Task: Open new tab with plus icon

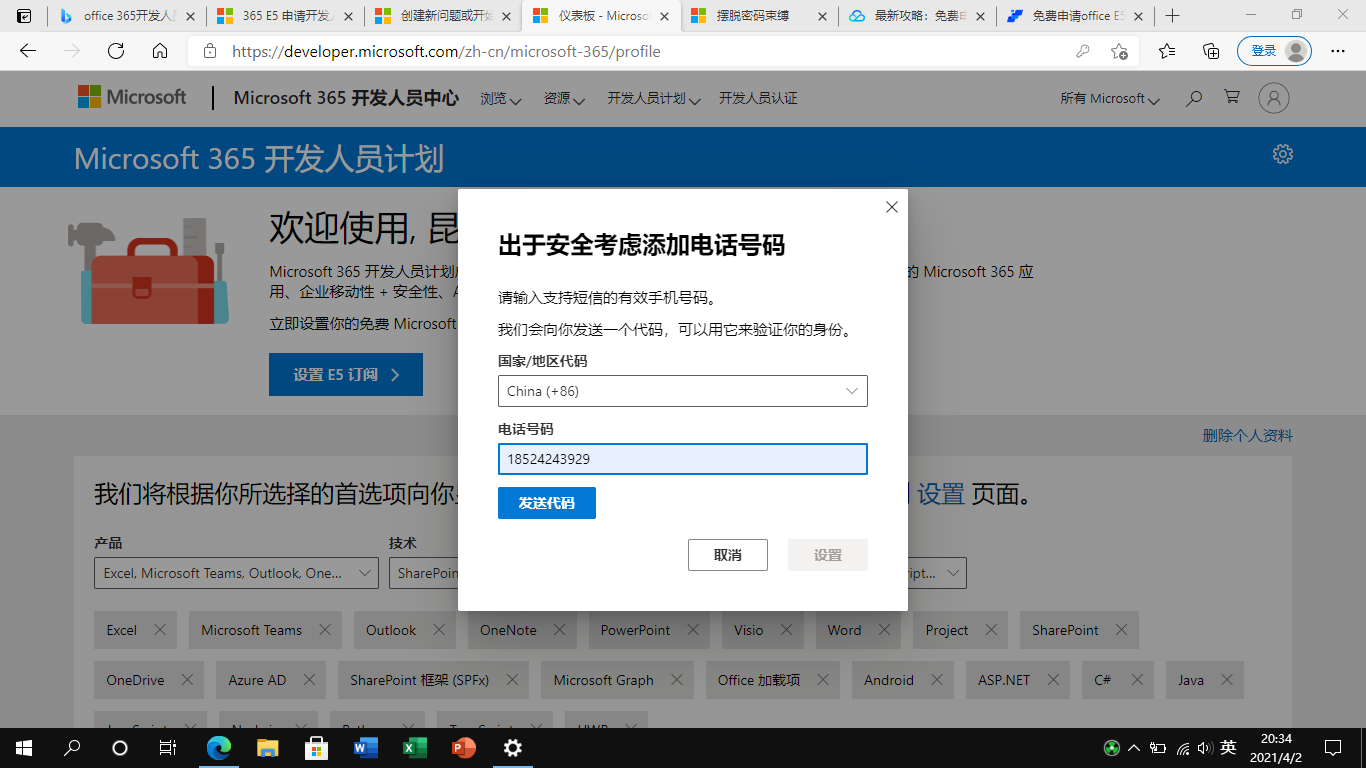Action: point(1173,16)
